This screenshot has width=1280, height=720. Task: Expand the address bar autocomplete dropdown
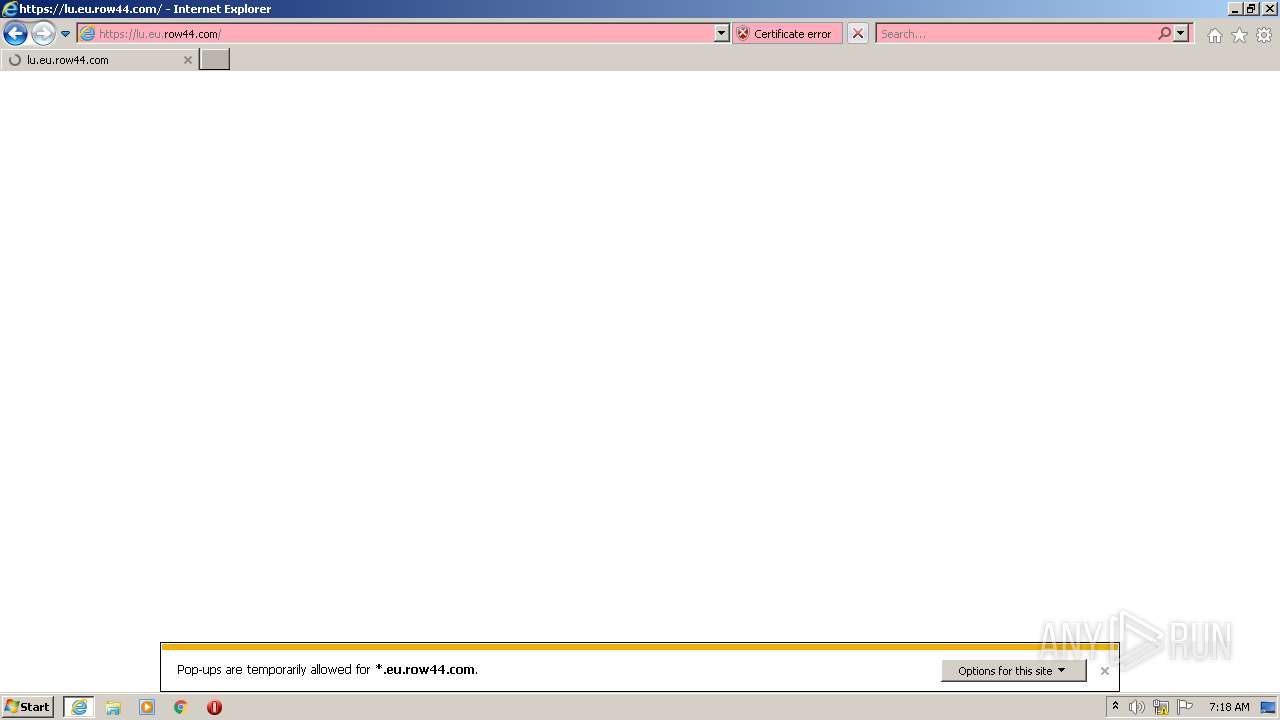722,34
